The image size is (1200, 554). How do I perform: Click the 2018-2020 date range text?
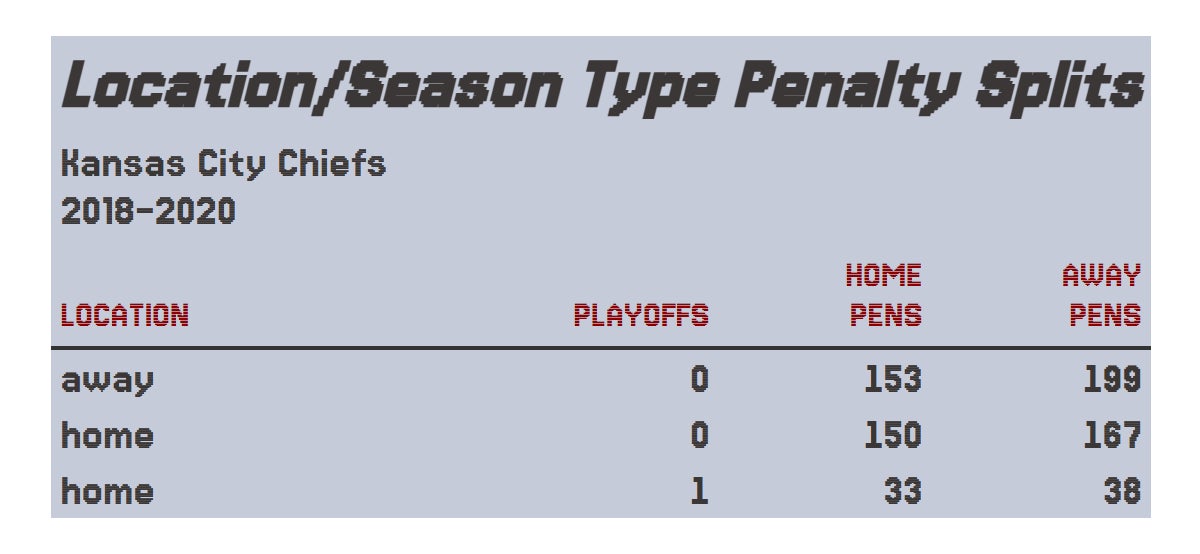coord(148,211)
